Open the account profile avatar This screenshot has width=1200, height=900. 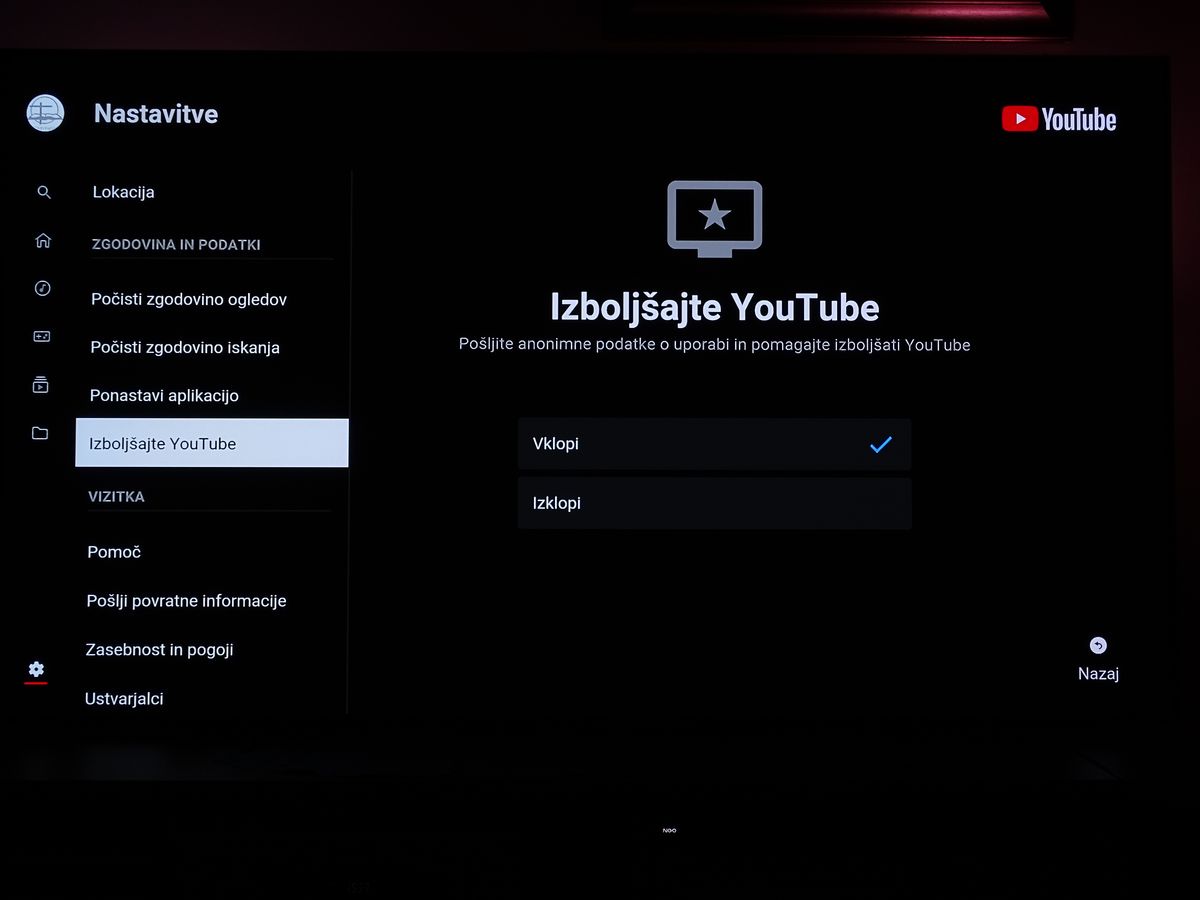tap(45, 113)
